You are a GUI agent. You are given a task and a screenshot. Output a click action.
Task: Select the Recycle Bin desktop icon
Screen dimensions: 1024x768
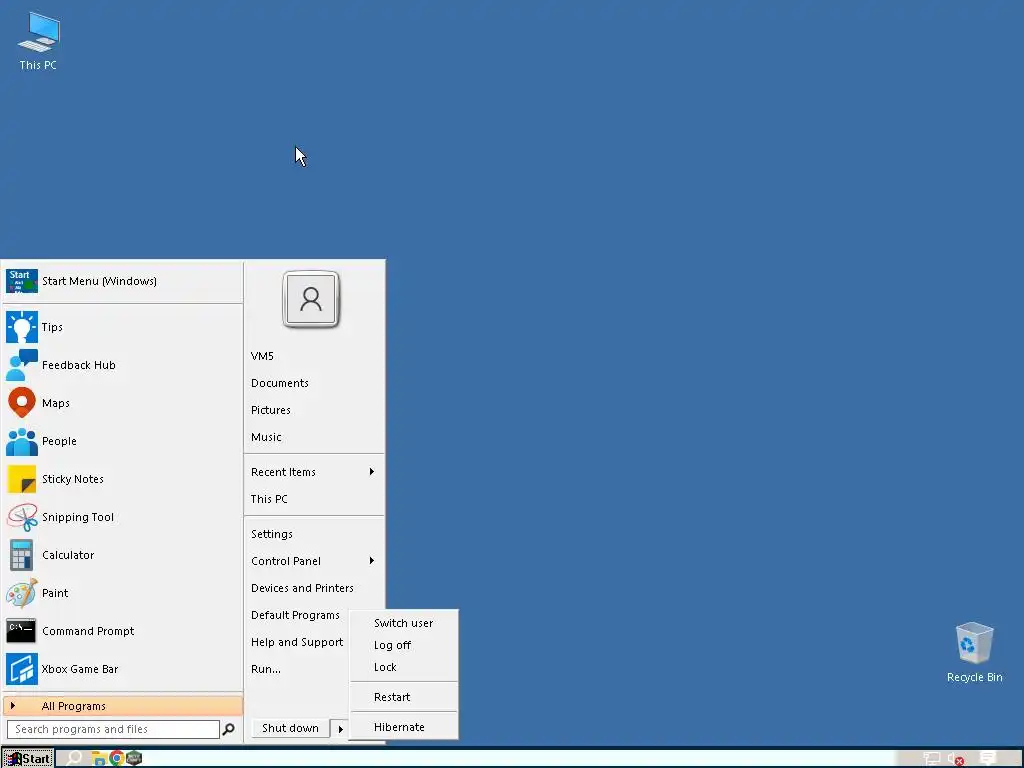[x=974, y=652]
